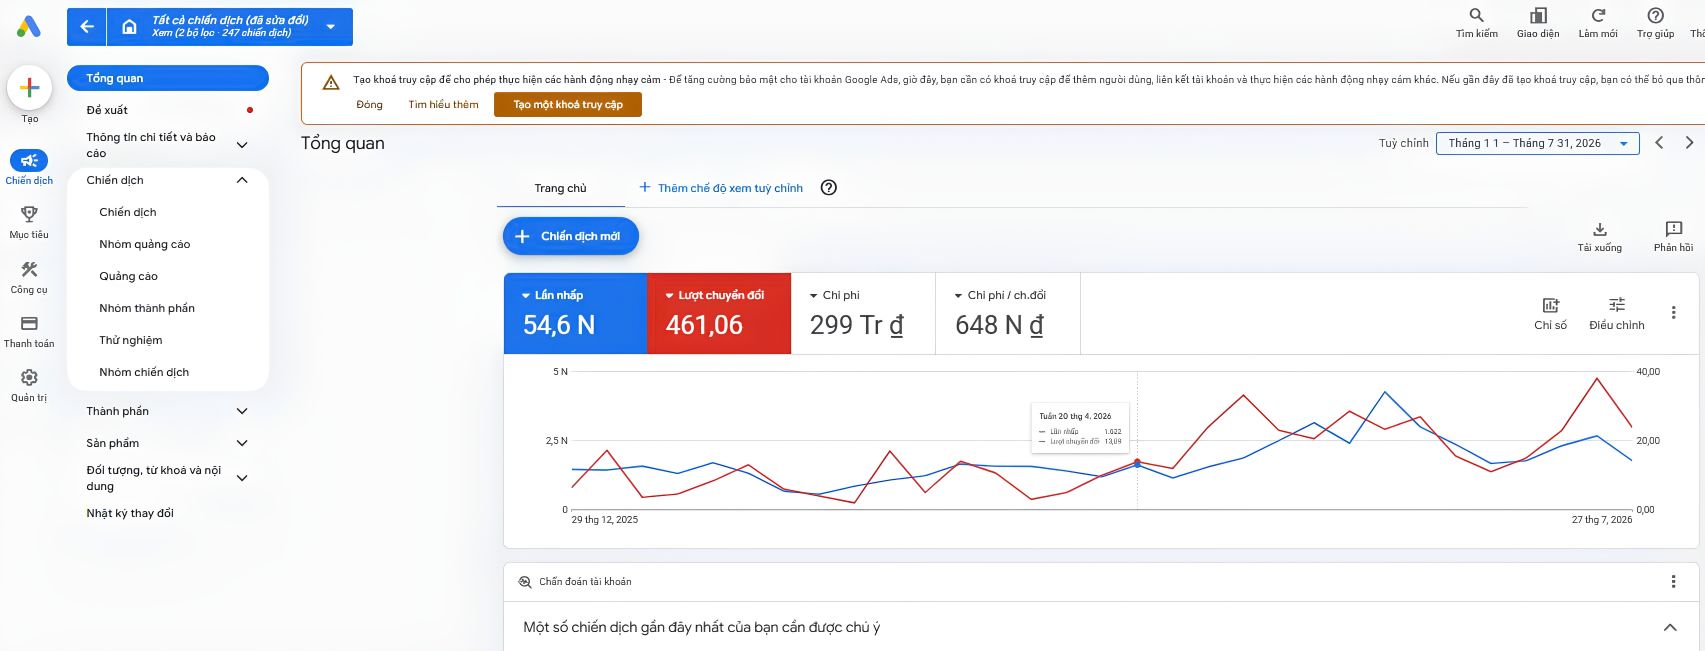Click the Tuỳ chỉnh label
This screenshot has width=1705, height=651.
[1403, 143]
